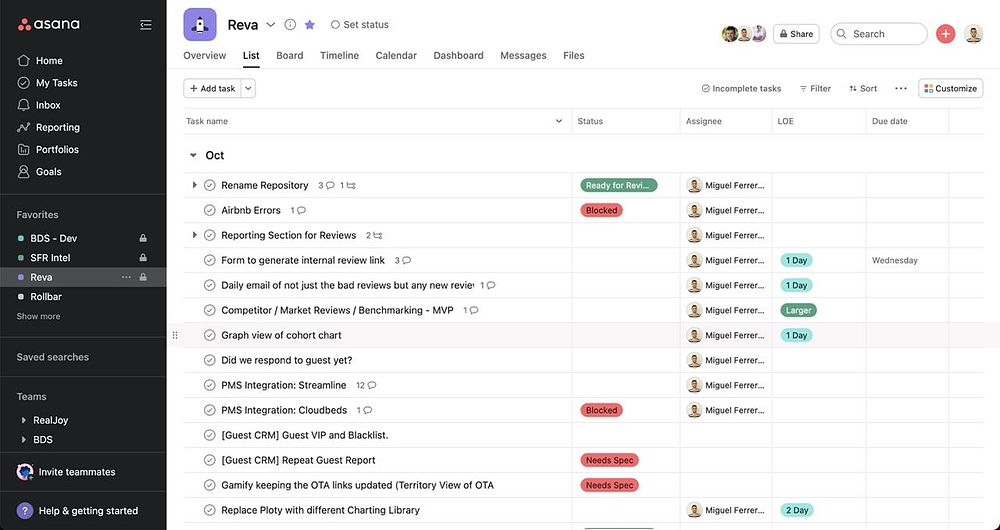Click Invite teammates
The image size is (1000, 530).
tap(66, 472)
